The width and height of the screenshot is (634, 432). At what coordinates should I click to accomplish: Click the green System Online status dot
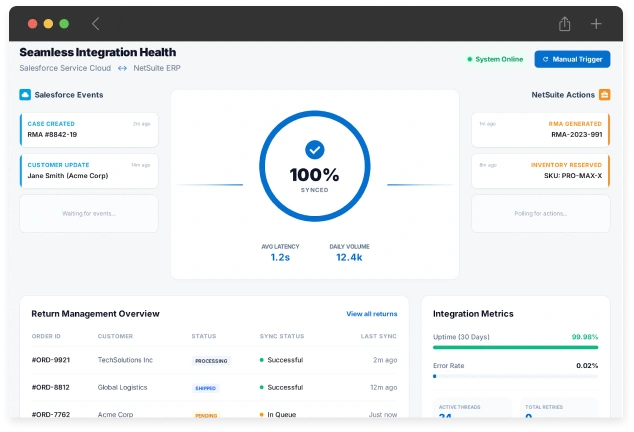[469, 59]
